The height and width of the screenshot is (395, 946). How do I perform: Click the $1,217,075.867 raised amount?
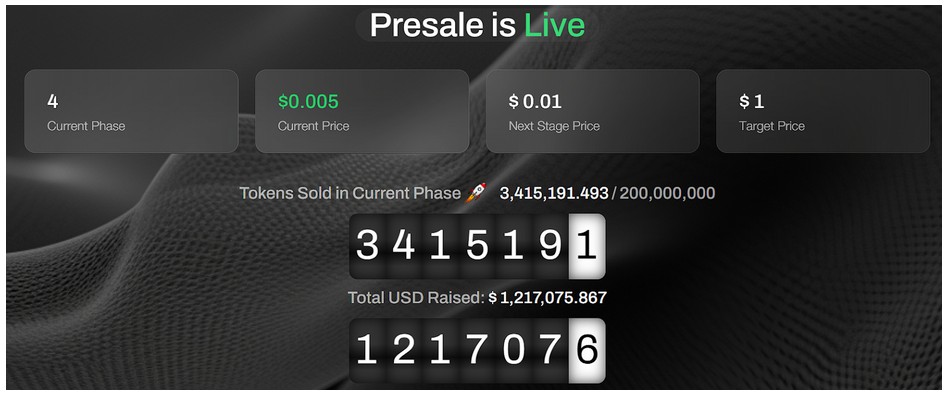click(x=548, y=297)
